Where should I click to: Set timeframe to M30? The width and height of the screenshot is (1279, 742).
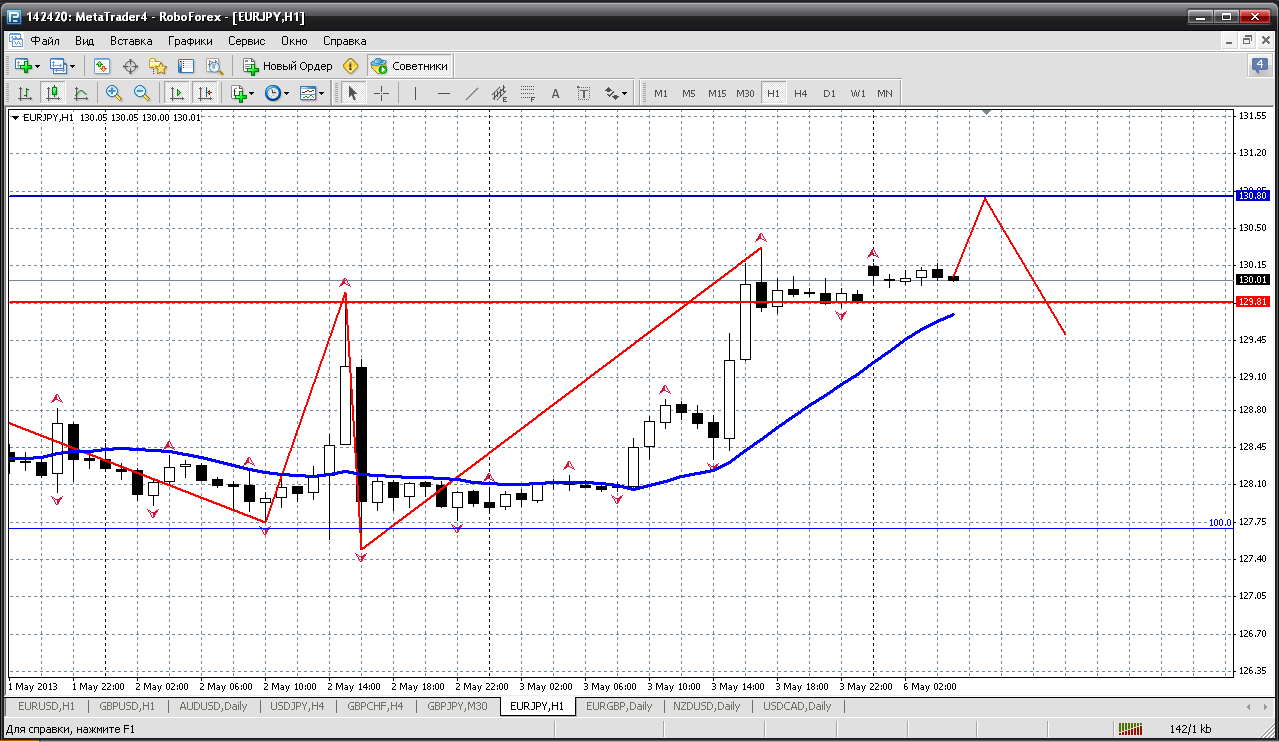pos(745,93)
